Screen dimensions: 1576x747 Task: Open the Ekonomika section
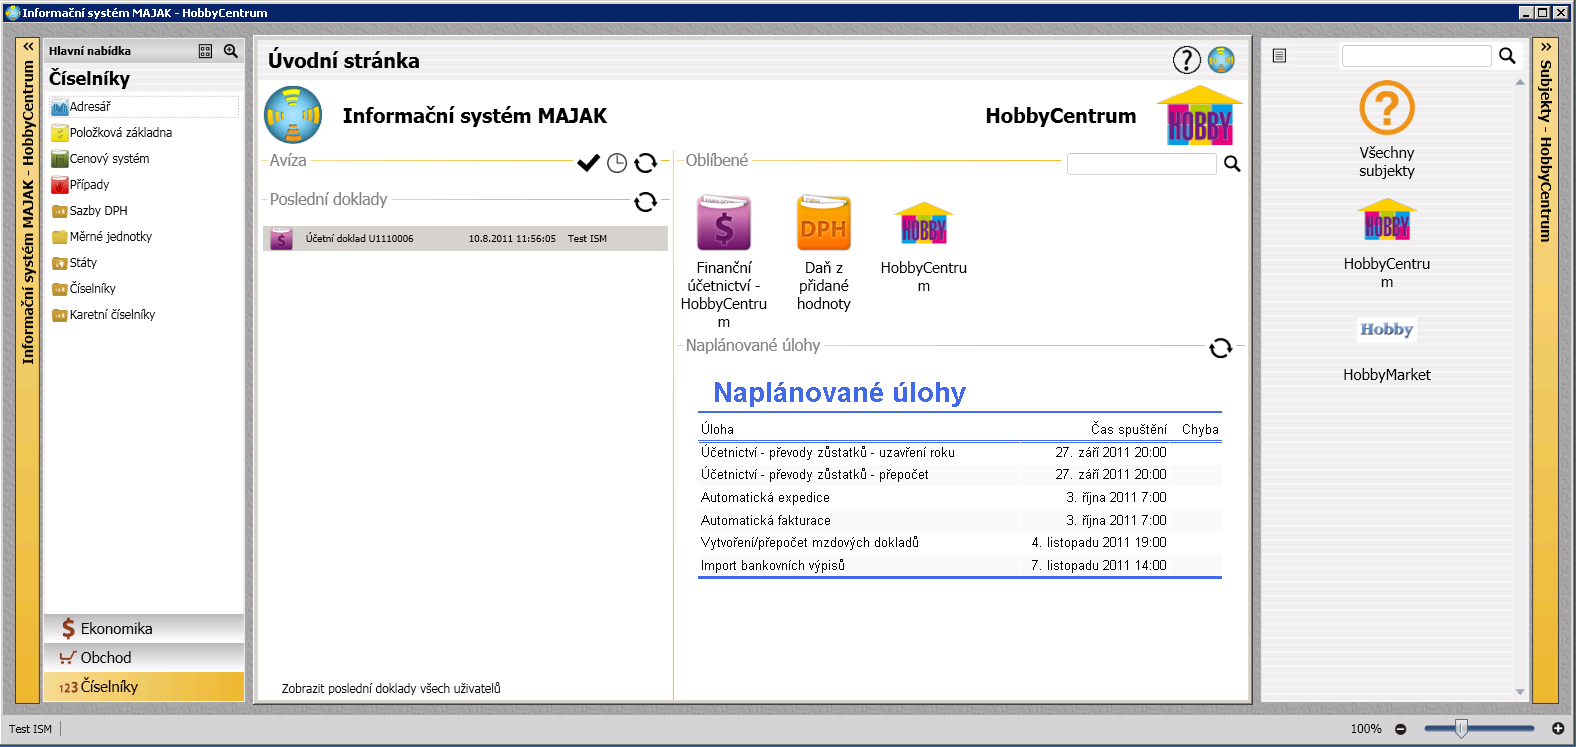click(x=116, y=629)
